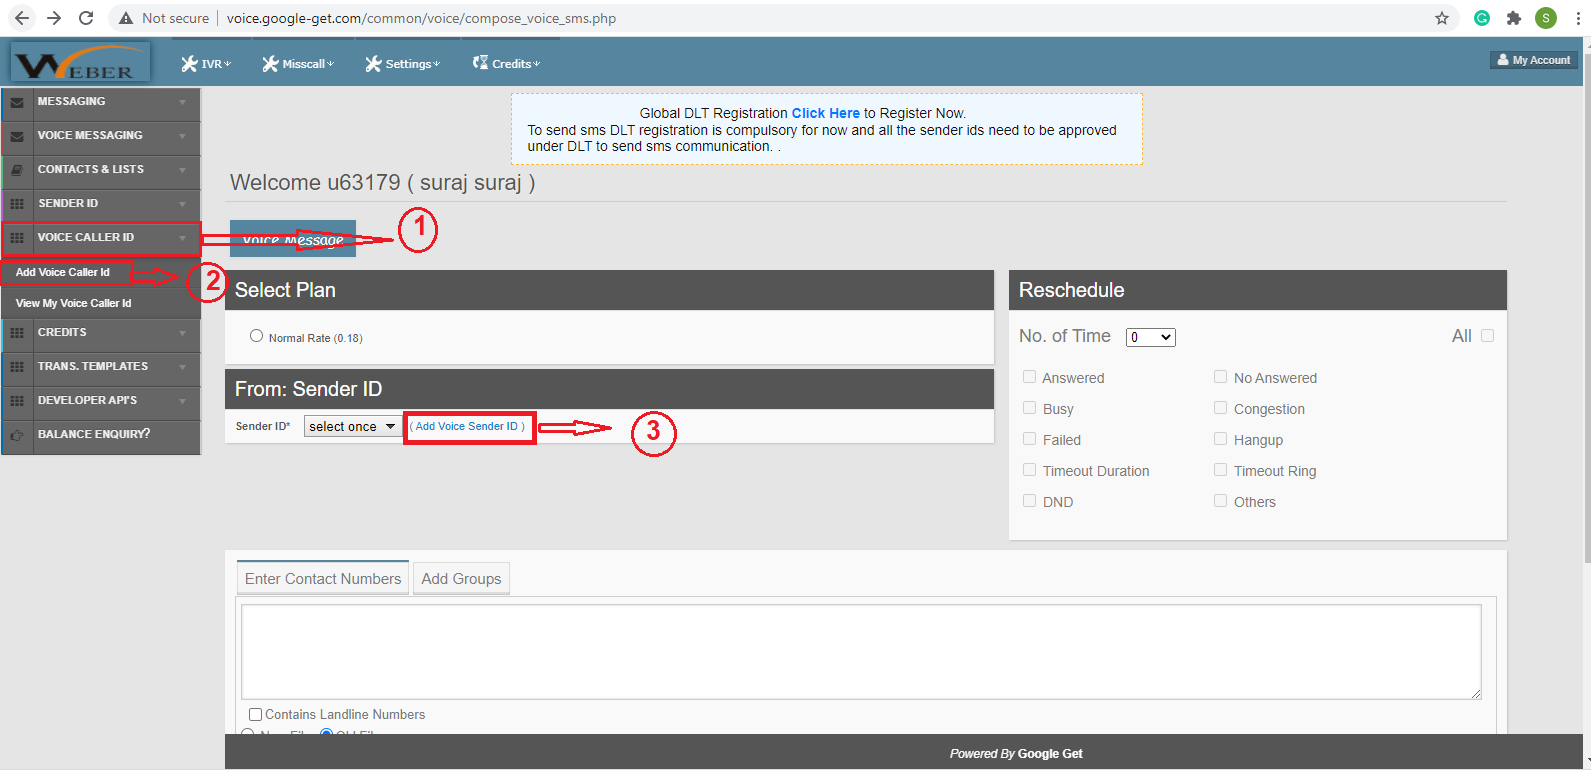
Task: Open the browser extensions puzzle icon
Action: point(1513,18)
